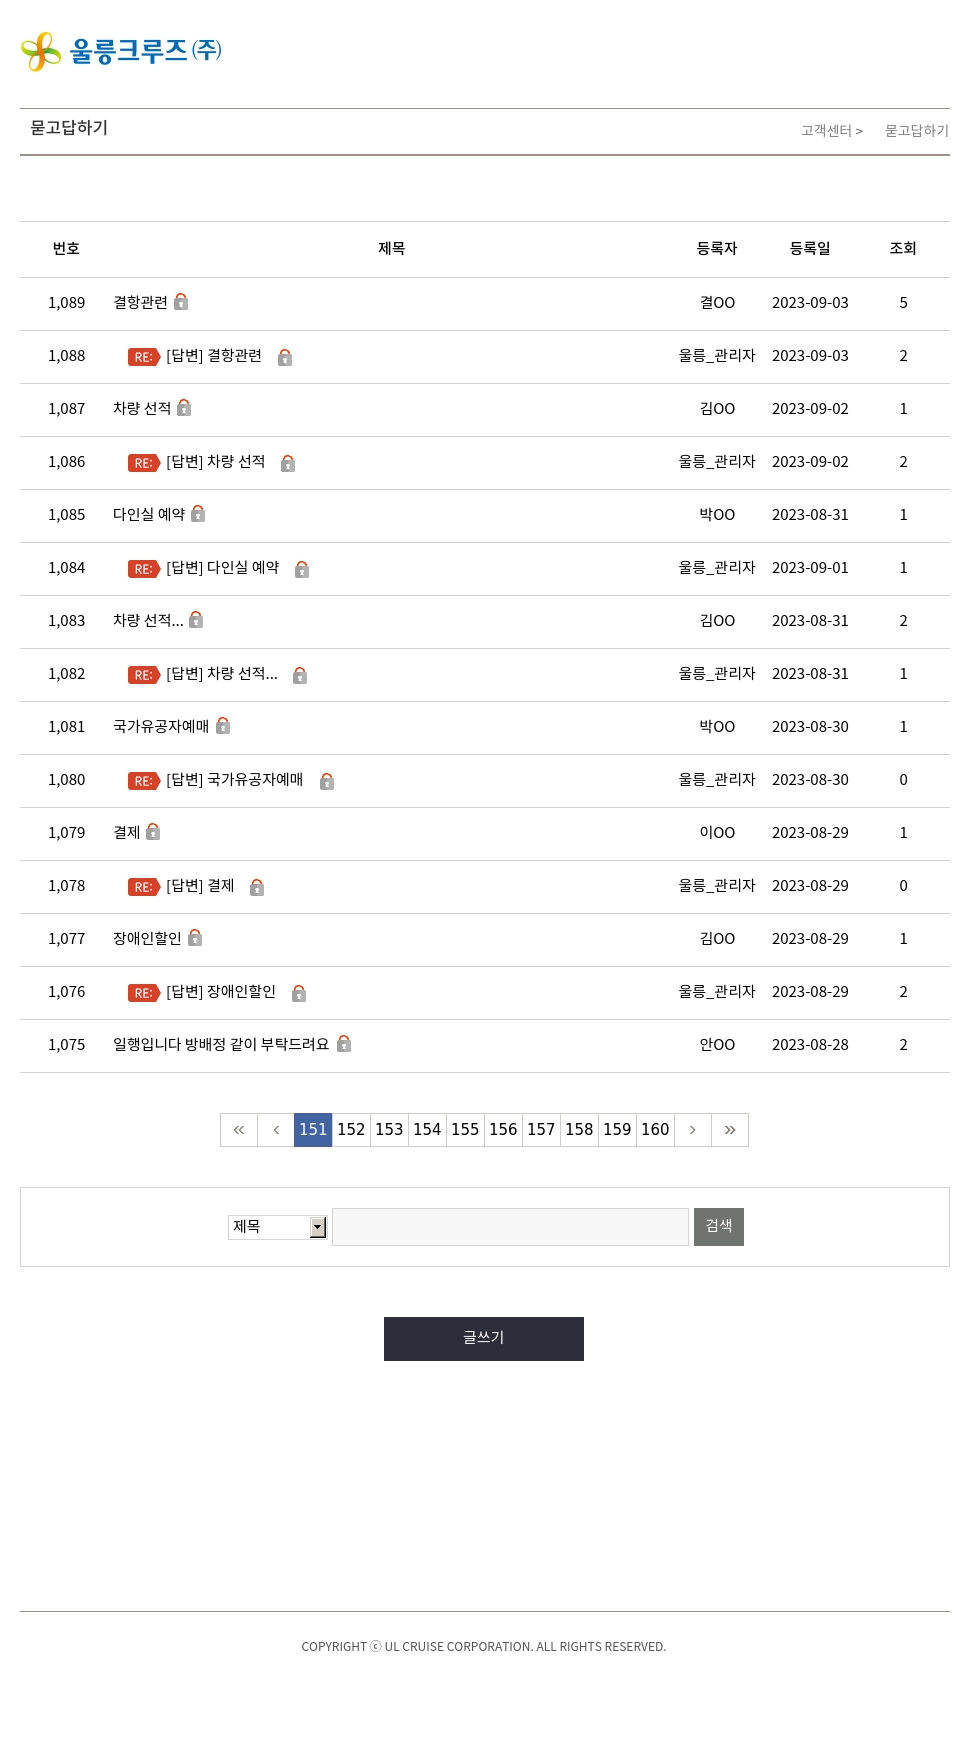The image size is (970, 1742).
Task: Go to the first page with double-left arrow
Action: (x=239, y=1130)
